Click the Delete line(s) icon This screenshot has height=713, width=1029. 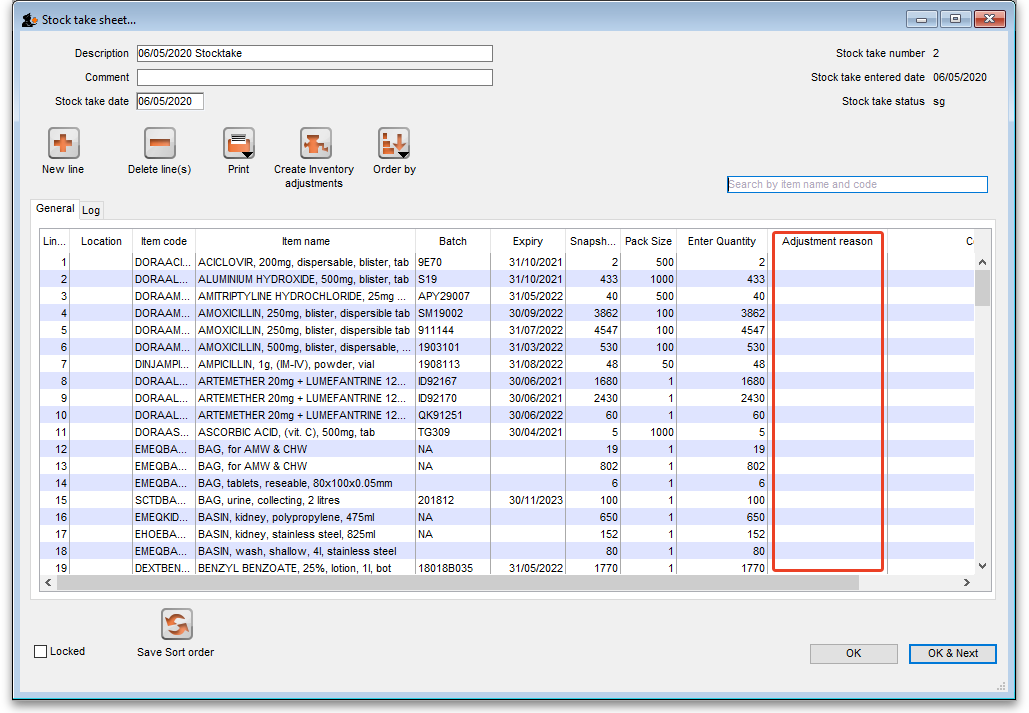pos(159,144)
